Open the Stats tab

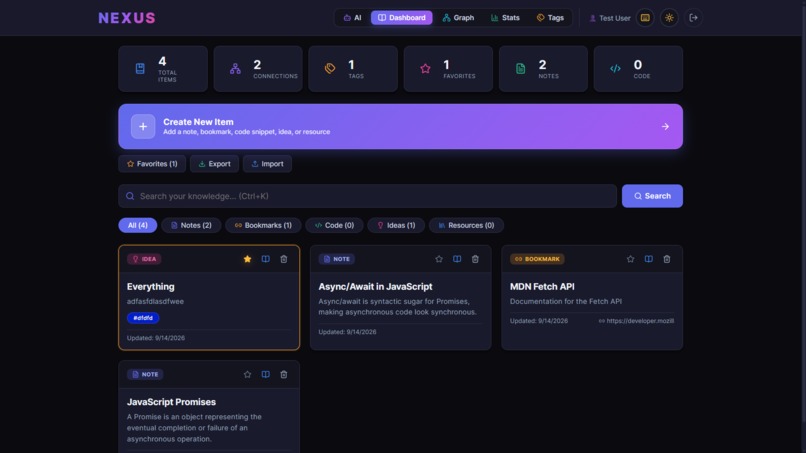[x=505, y=17]
